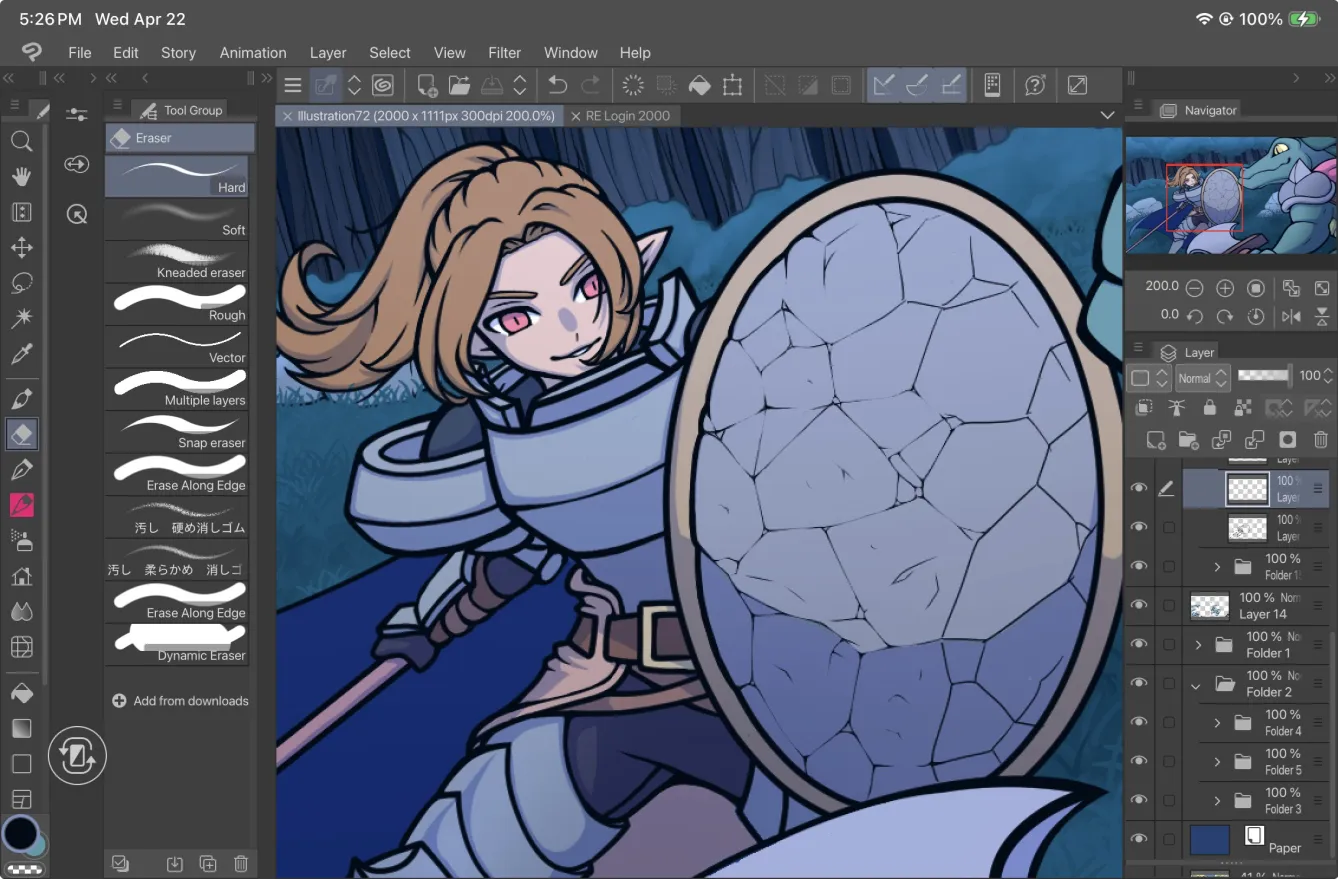Toggle Snap to Grid in command bar
This screenshot has height=879, width=1338.
coord(952,85)
